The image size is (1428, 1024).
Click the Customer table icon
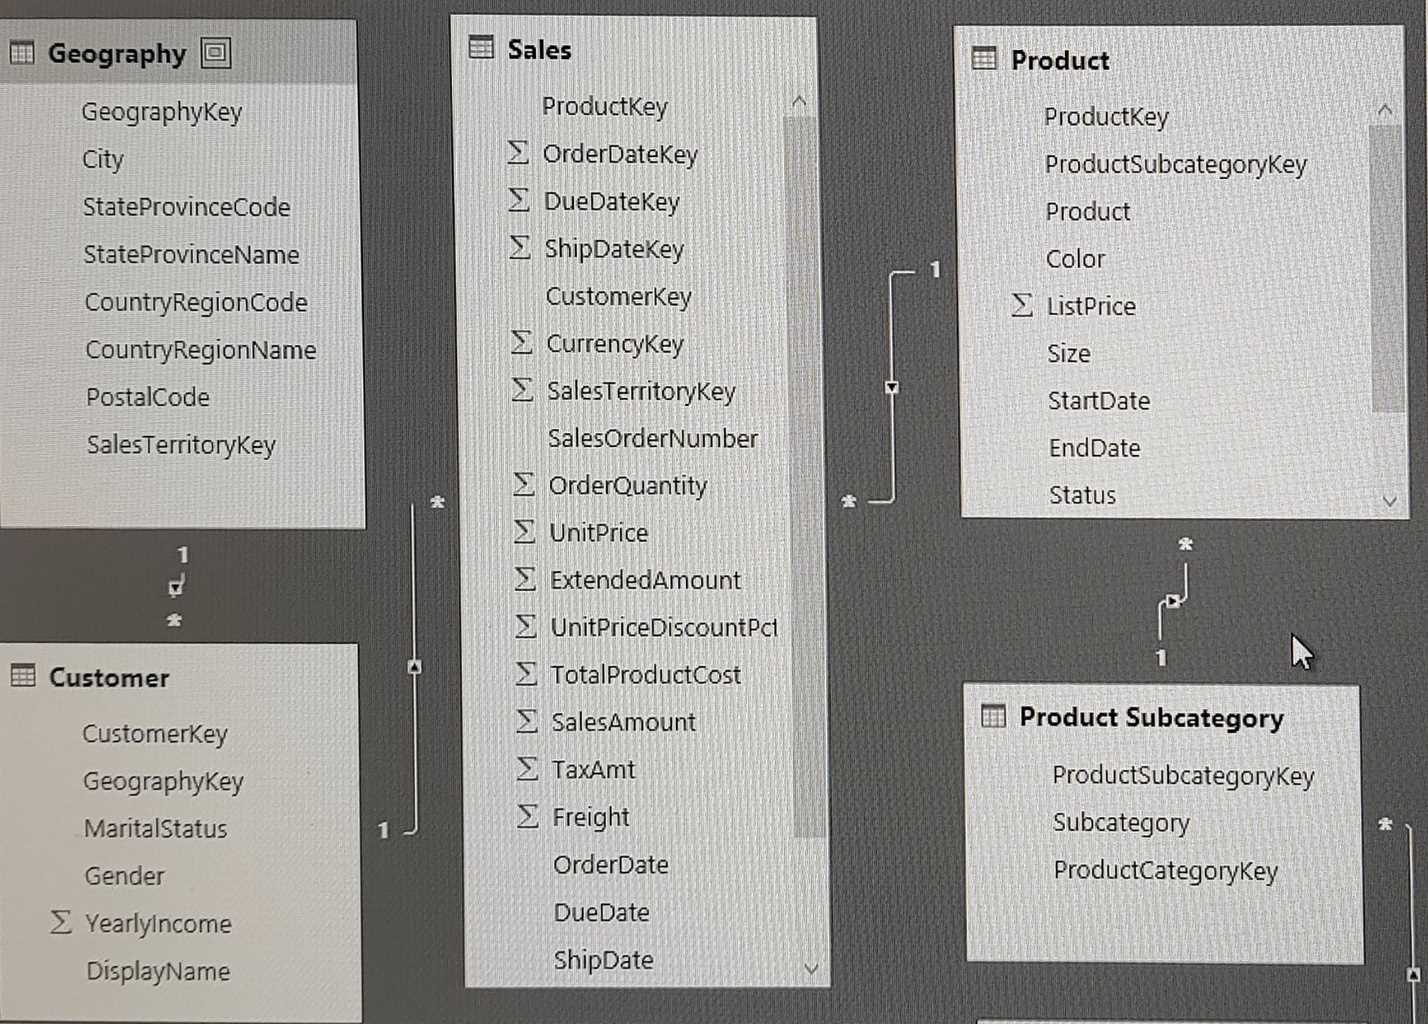coord(23,676)
